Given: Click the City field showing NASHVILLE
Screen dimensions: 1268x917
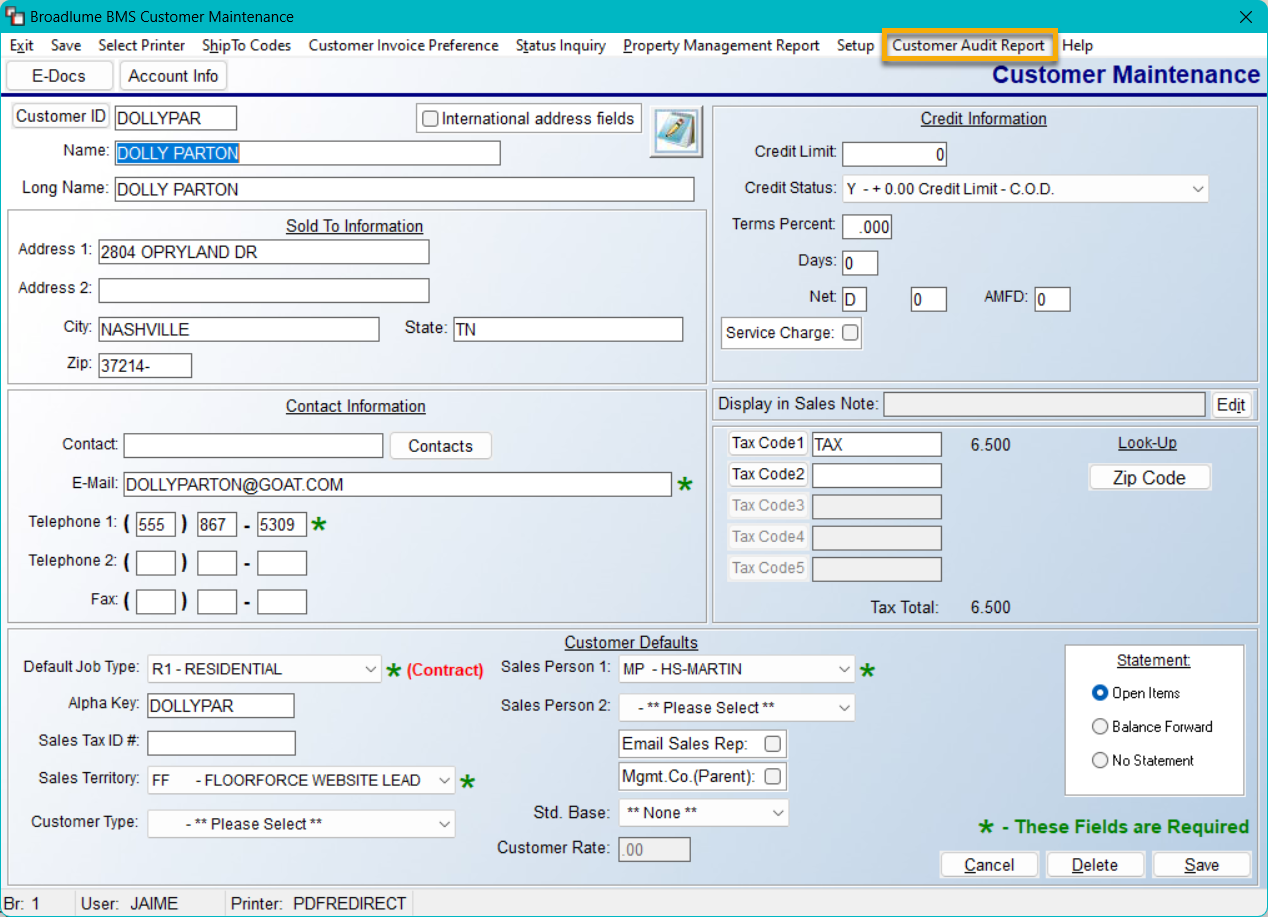Looking at the screenshot, I should coord(238,329).
